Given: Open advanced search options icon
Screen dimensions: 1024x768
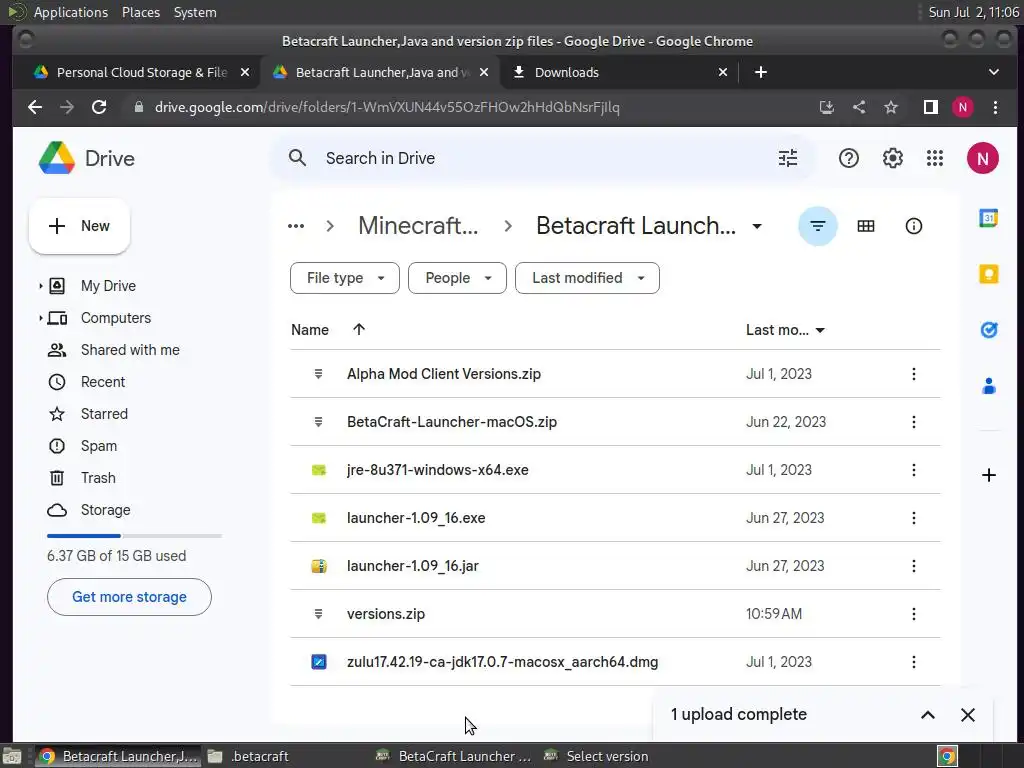Looking at the screenshot, I should (788, 158).
